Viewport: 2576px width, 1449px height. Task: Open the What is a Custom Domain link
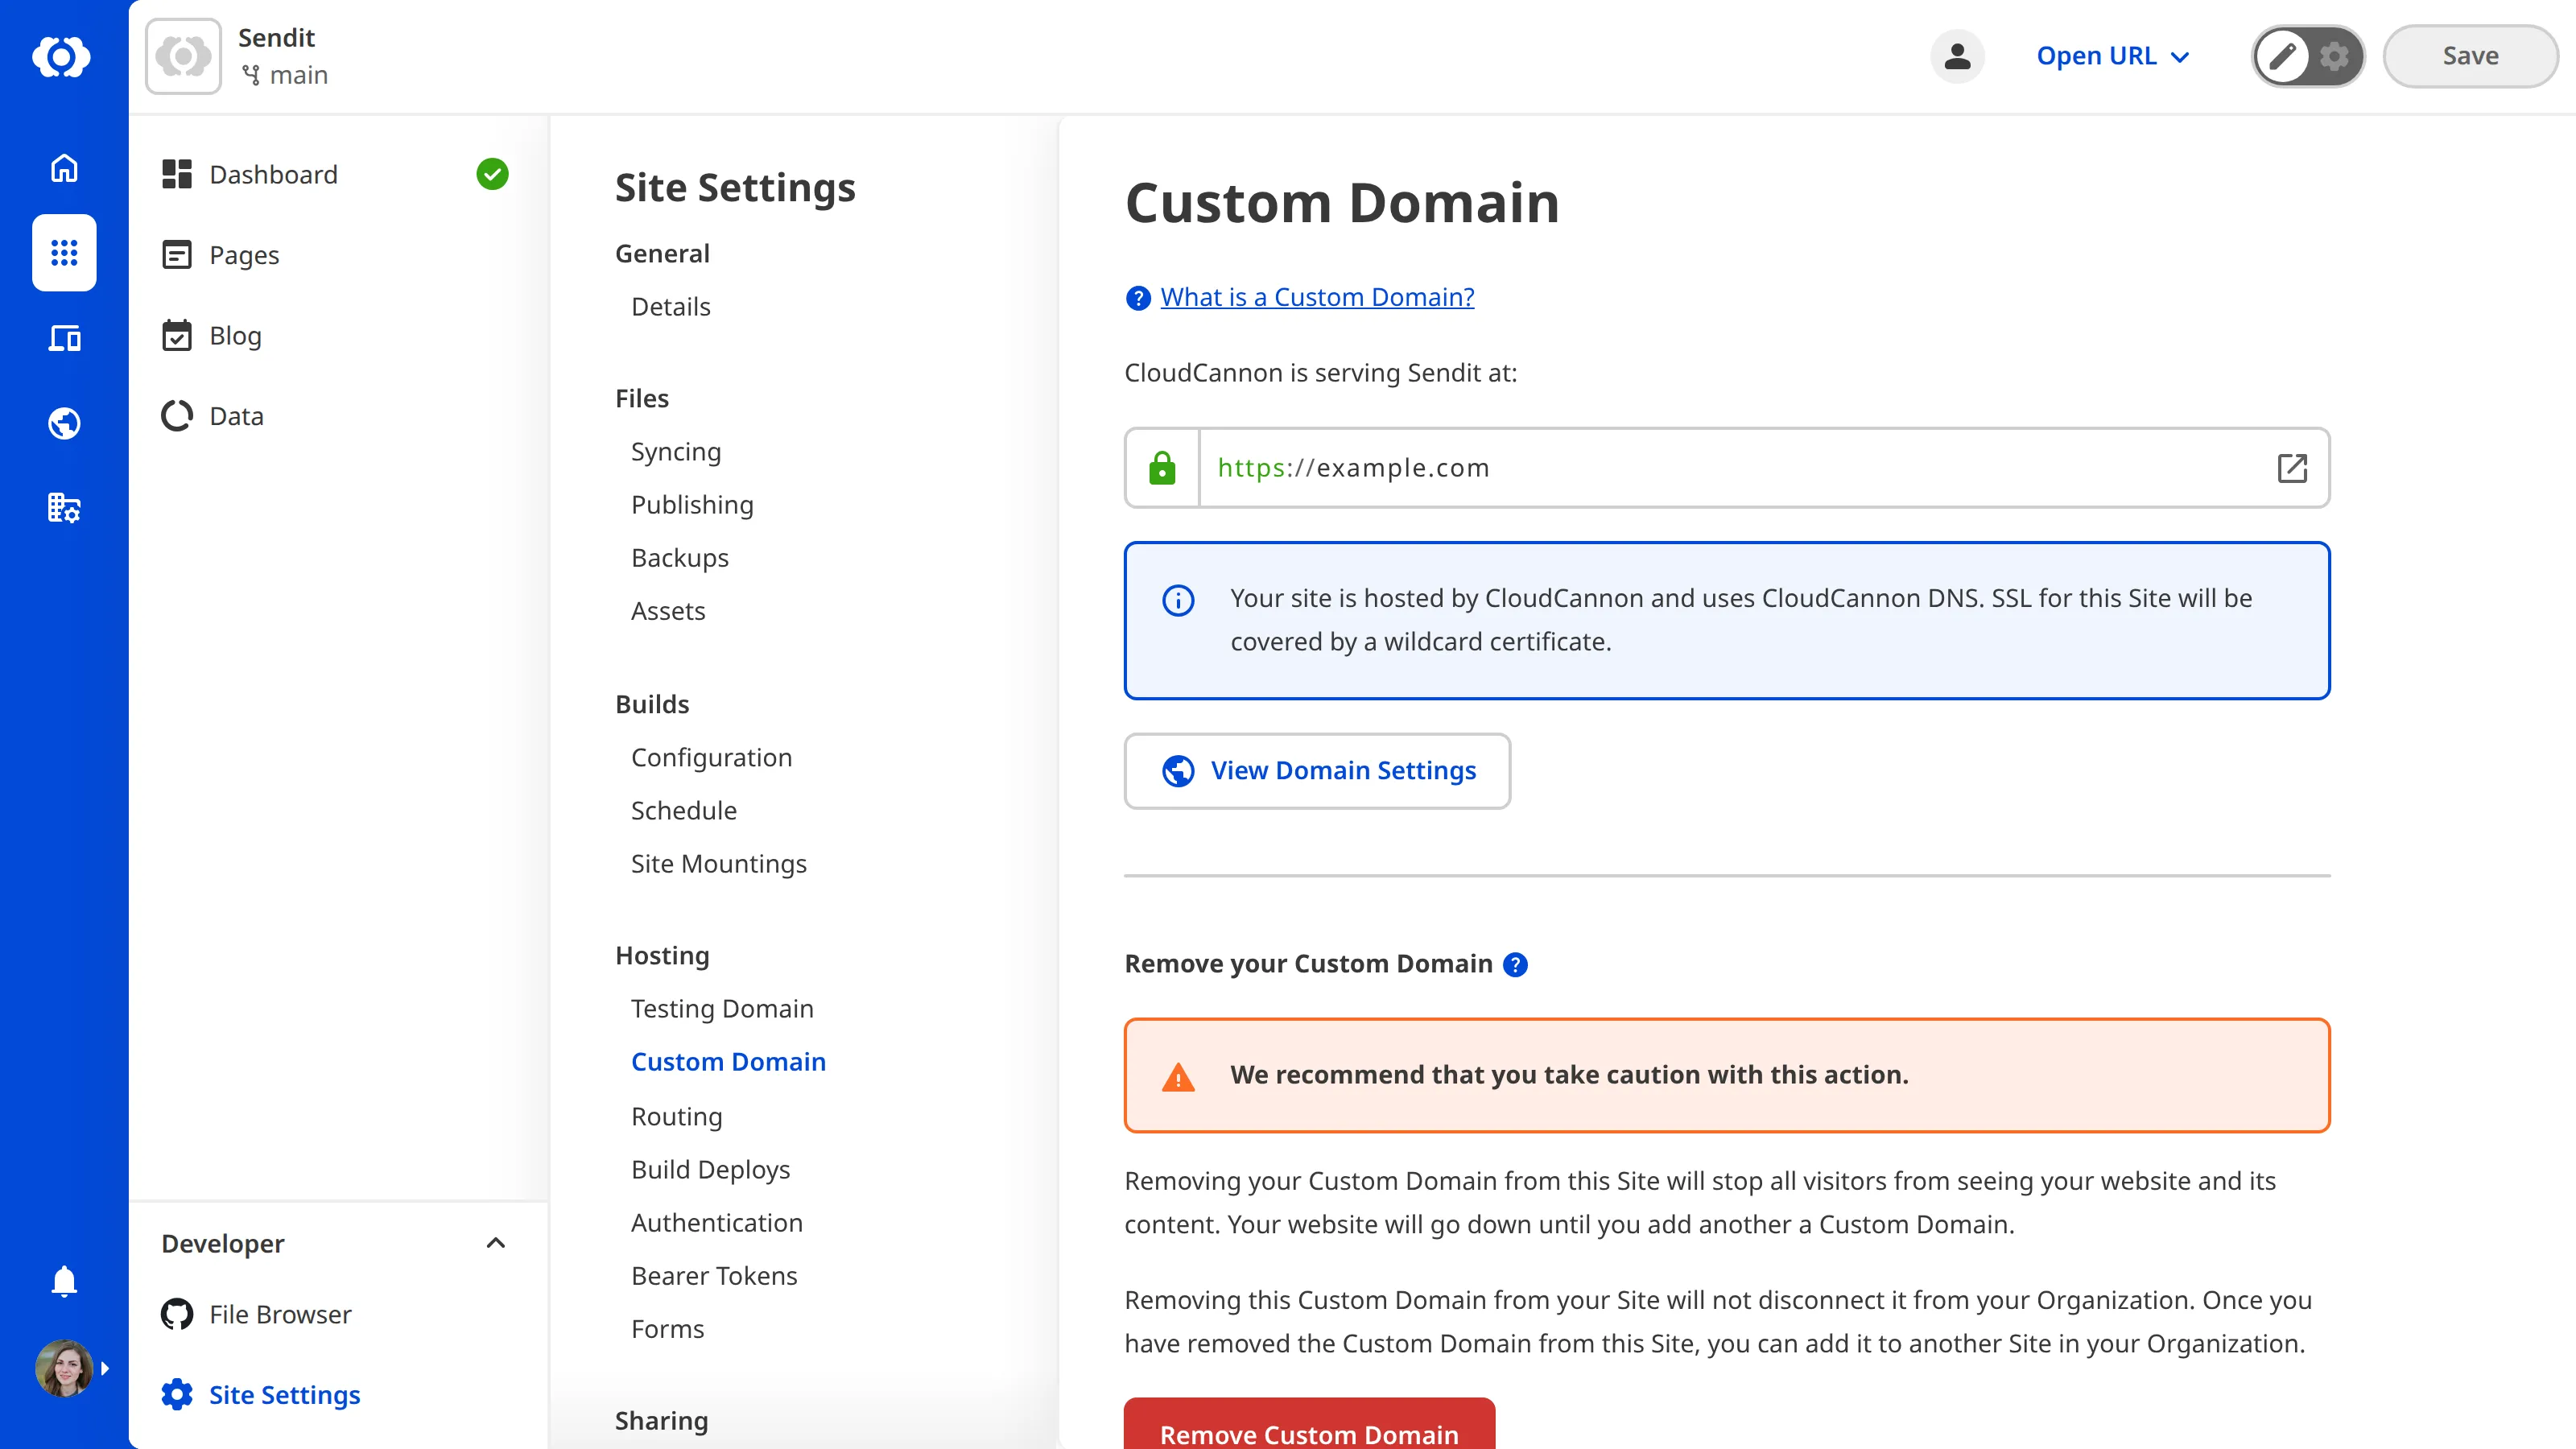[x=1316, y=296]
